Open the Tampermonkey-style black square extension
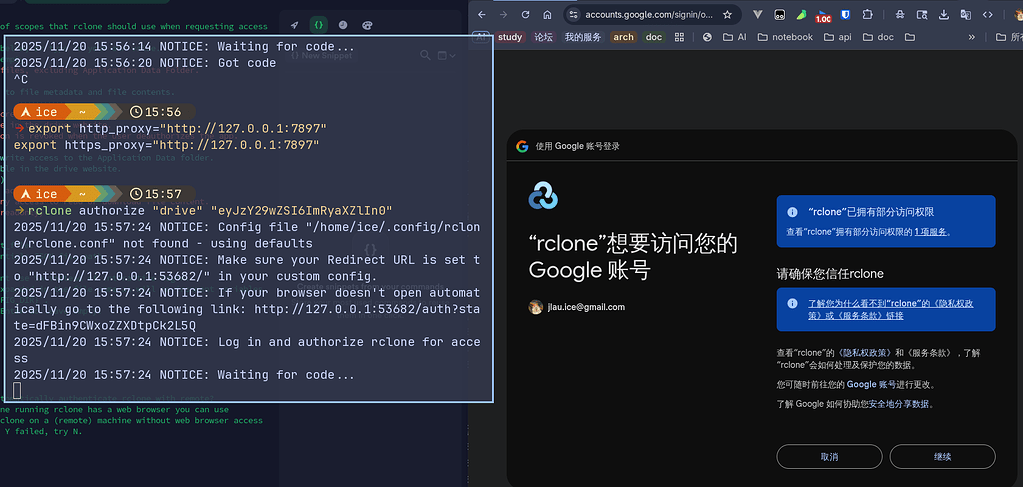This screenshot has height=487, width=1023. (780, 14)
